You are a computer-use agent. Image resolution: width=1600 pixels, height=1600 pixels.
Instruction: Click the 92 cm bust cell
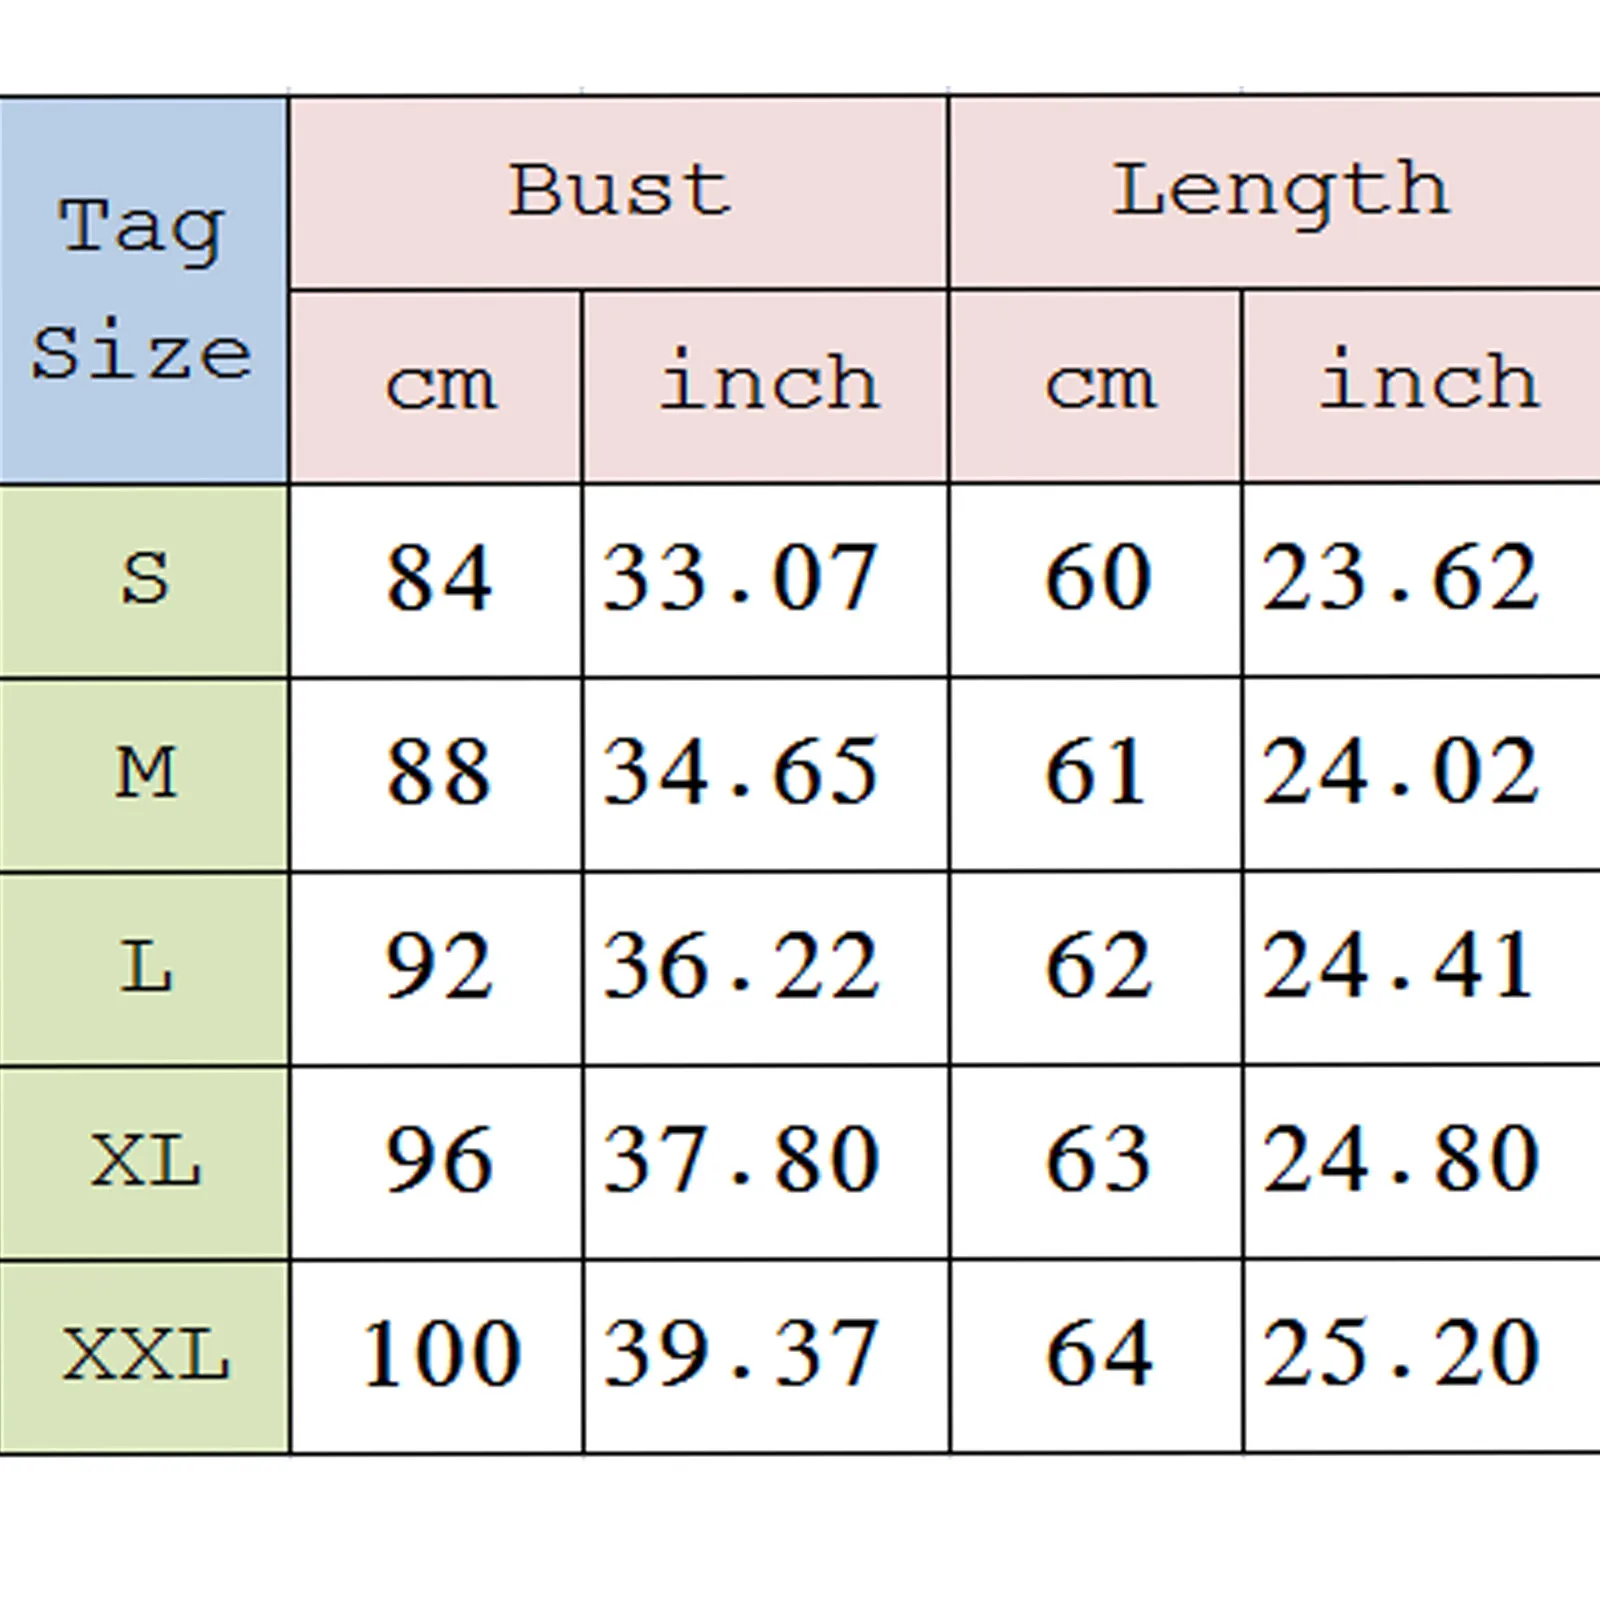click(439, 968)
